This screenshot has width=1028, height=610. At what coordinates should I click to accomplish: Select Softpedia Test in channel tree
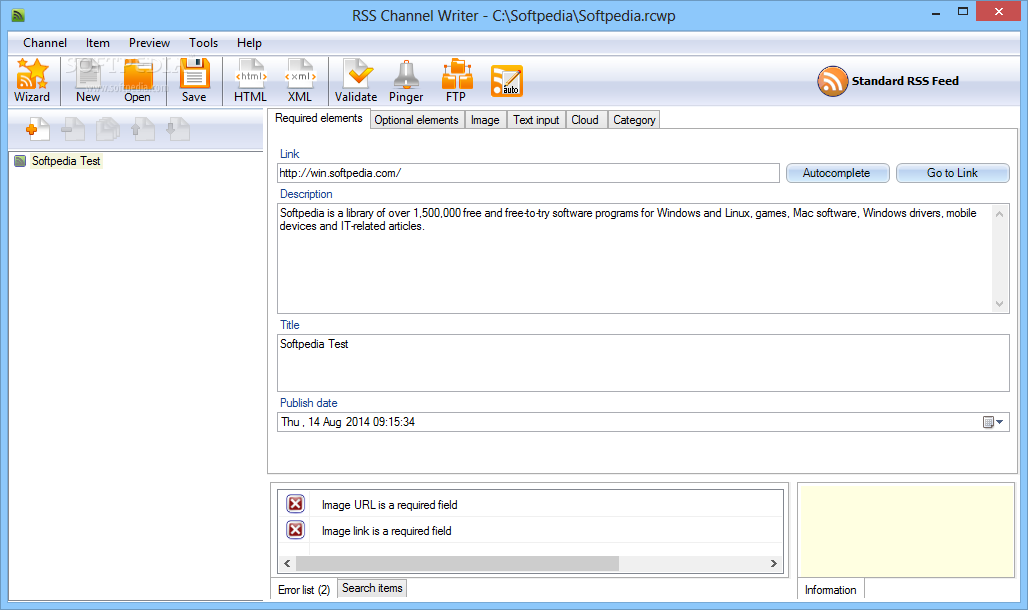66,161
